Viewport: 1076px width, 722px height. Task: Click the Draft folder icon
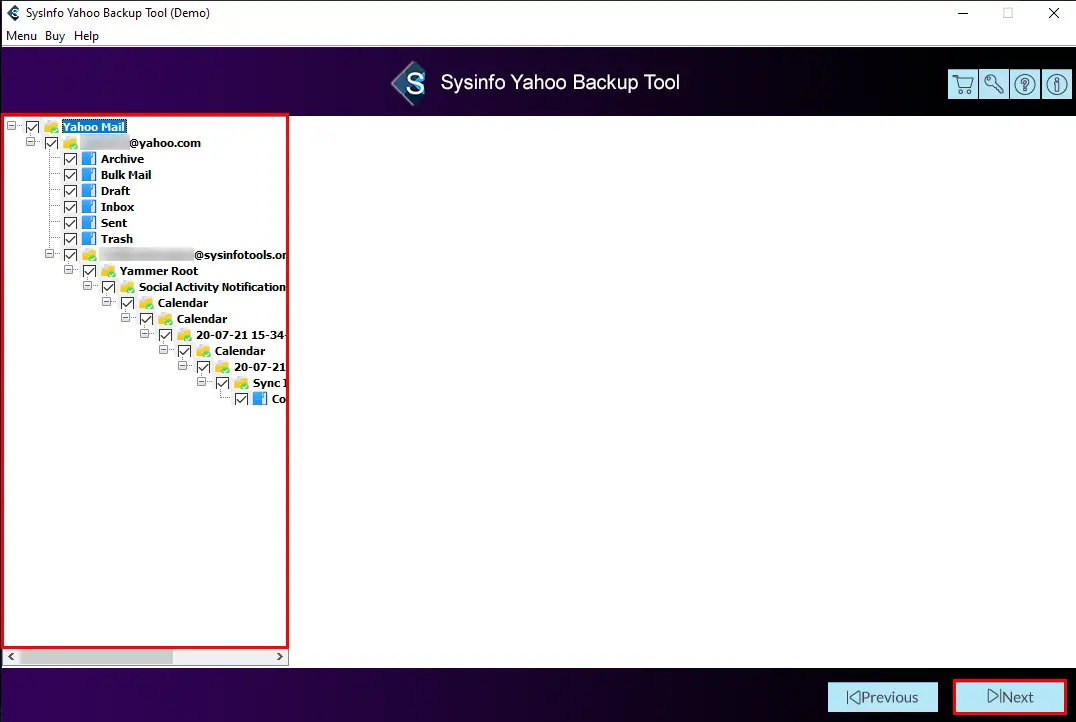pos(89,191)
